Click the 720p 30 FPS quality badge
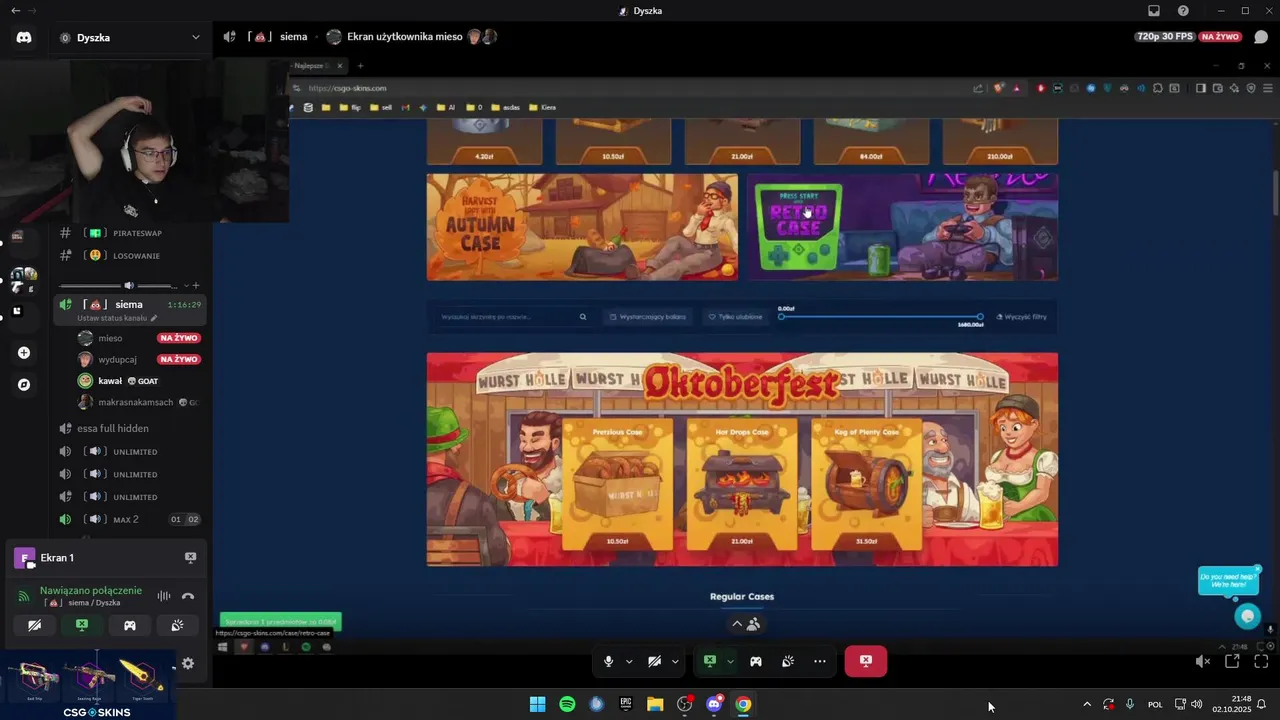 [x=1165, y=37]
